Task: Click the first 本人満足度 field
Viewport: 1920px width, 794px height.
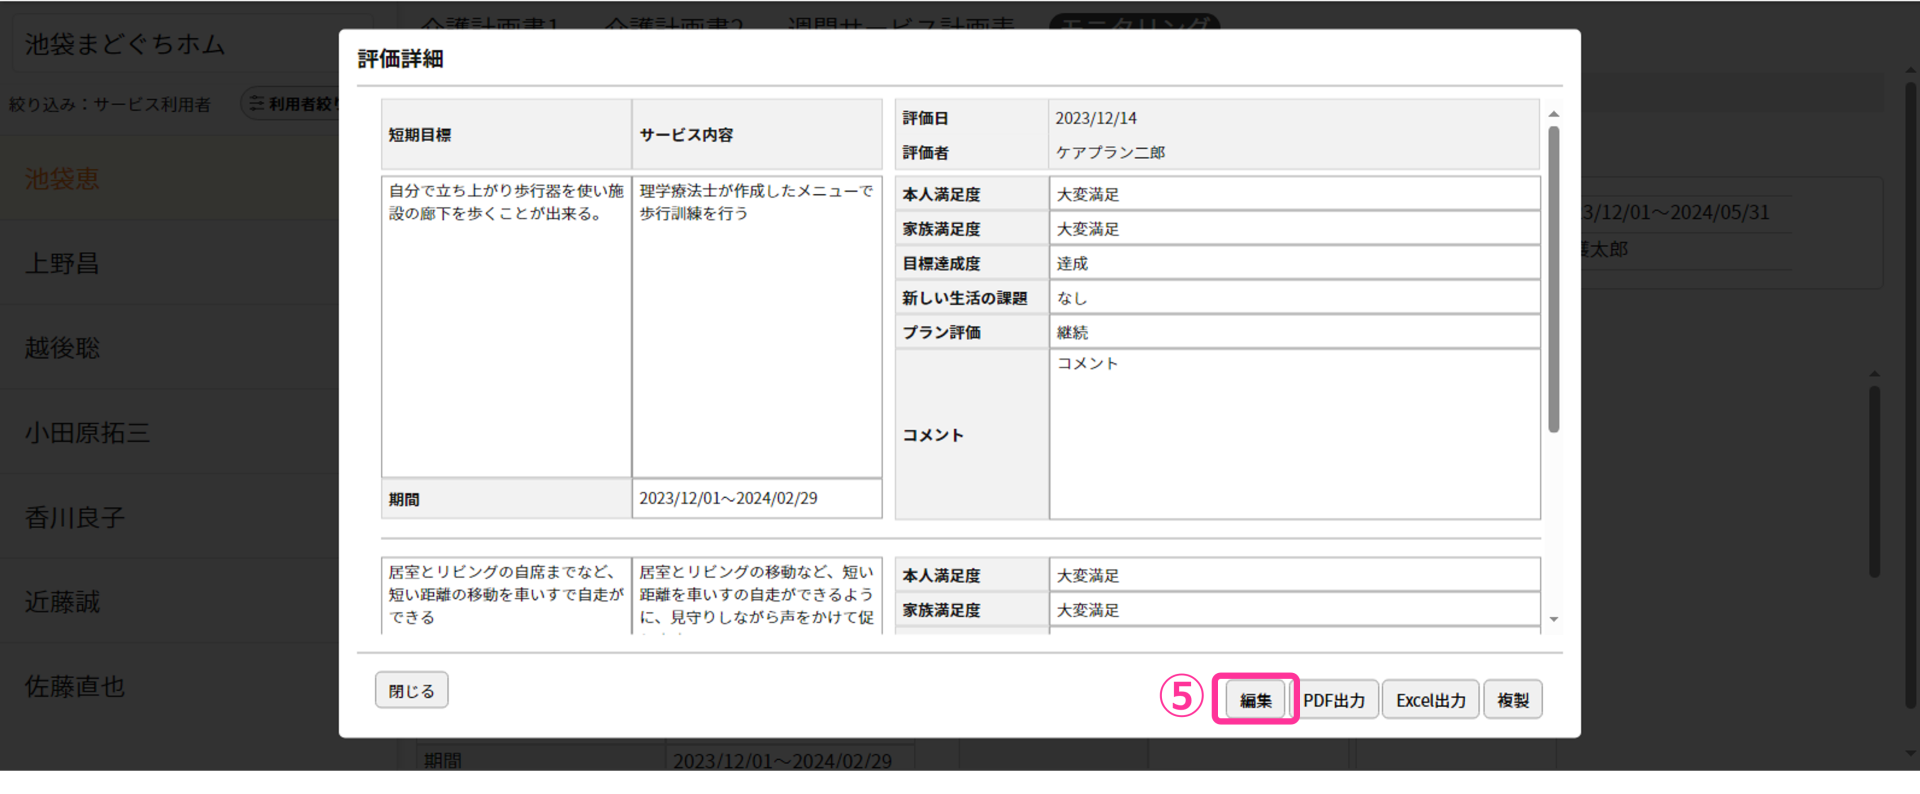Action: (1294, 194)
